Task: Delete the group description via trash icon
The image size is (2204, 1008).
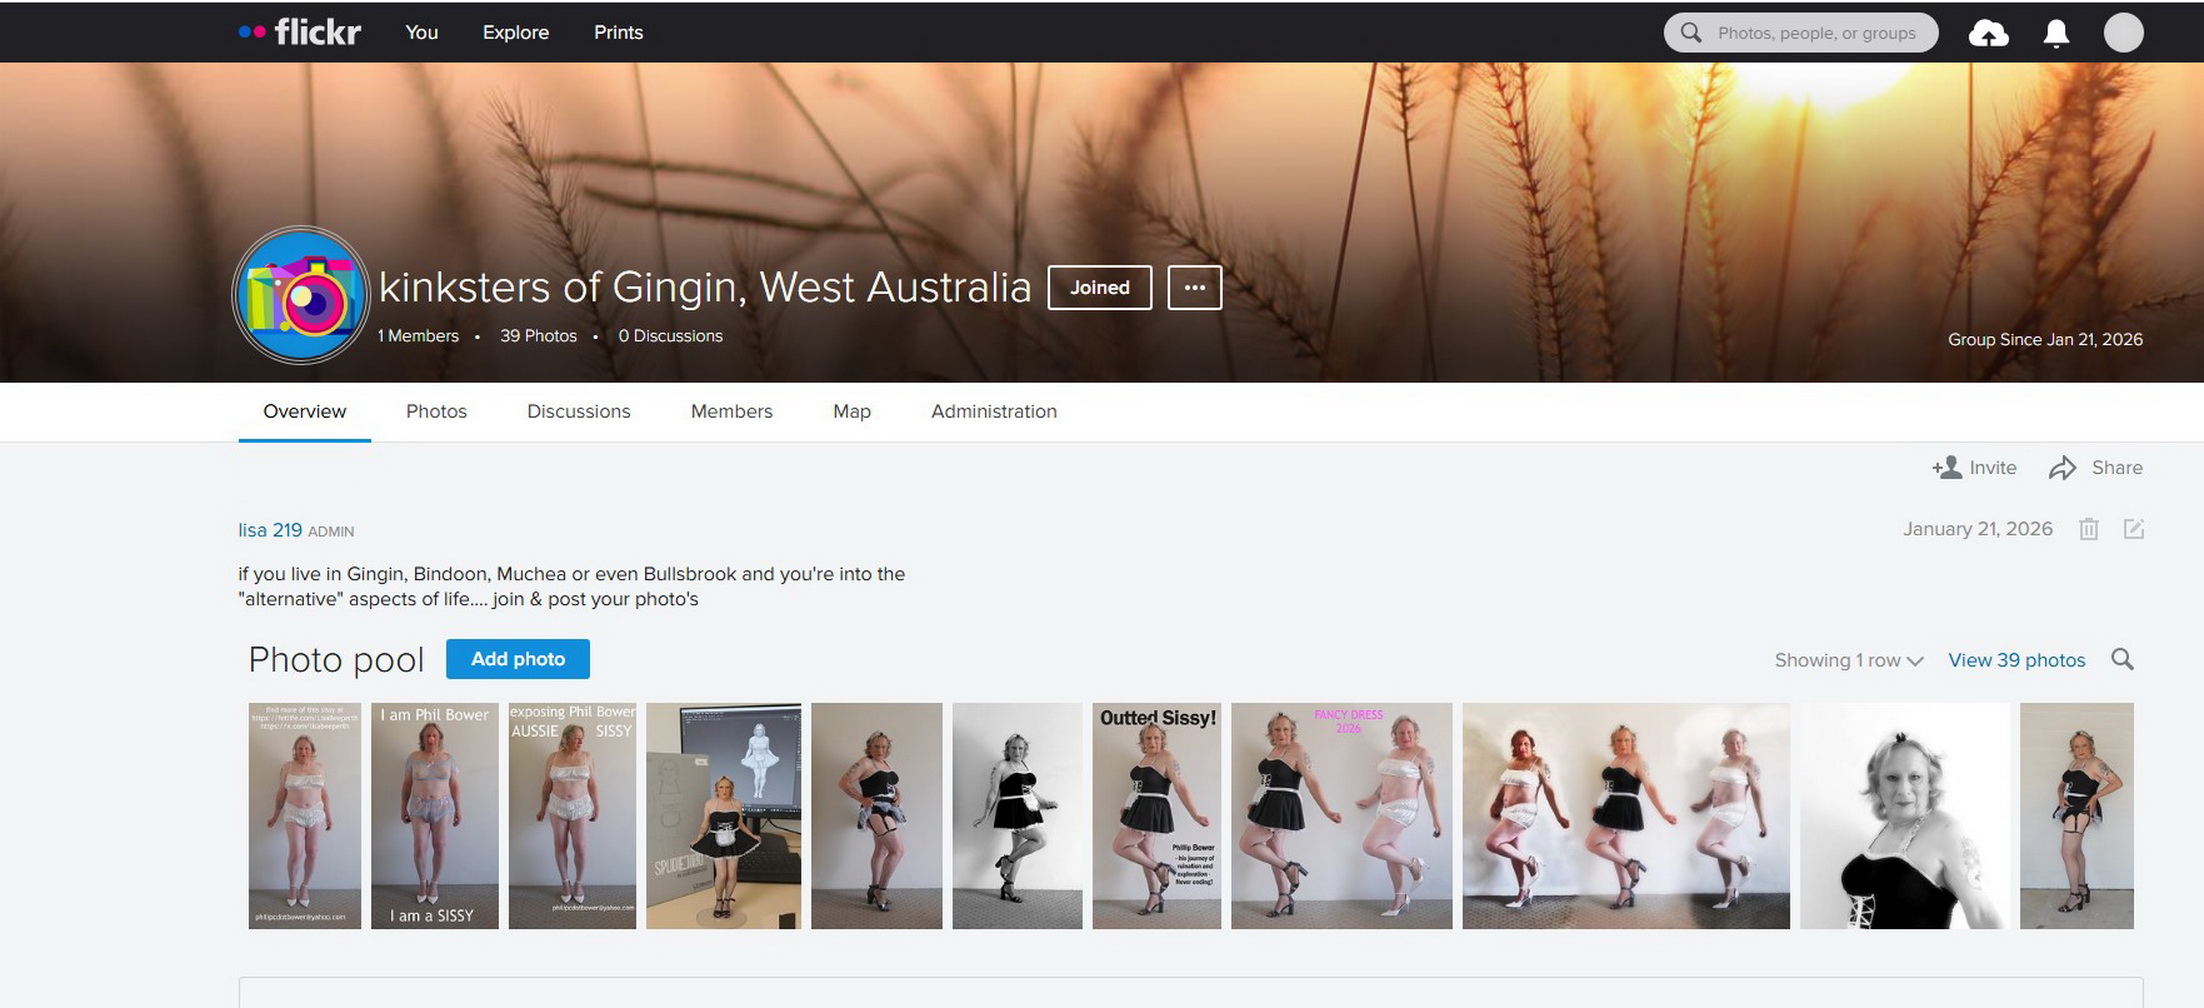Action: (2088, 529)
